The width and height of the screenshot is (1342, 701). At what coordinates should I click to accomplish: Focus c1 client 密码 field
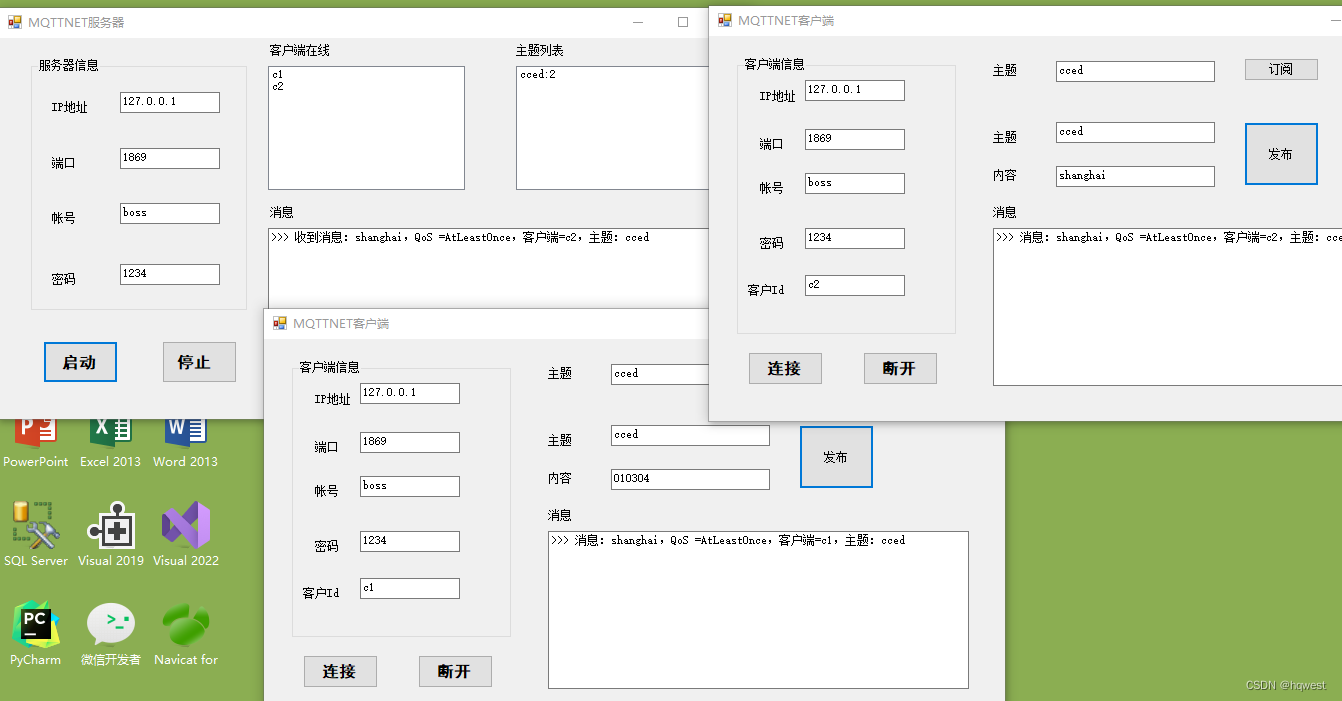(x=410, y=541)
